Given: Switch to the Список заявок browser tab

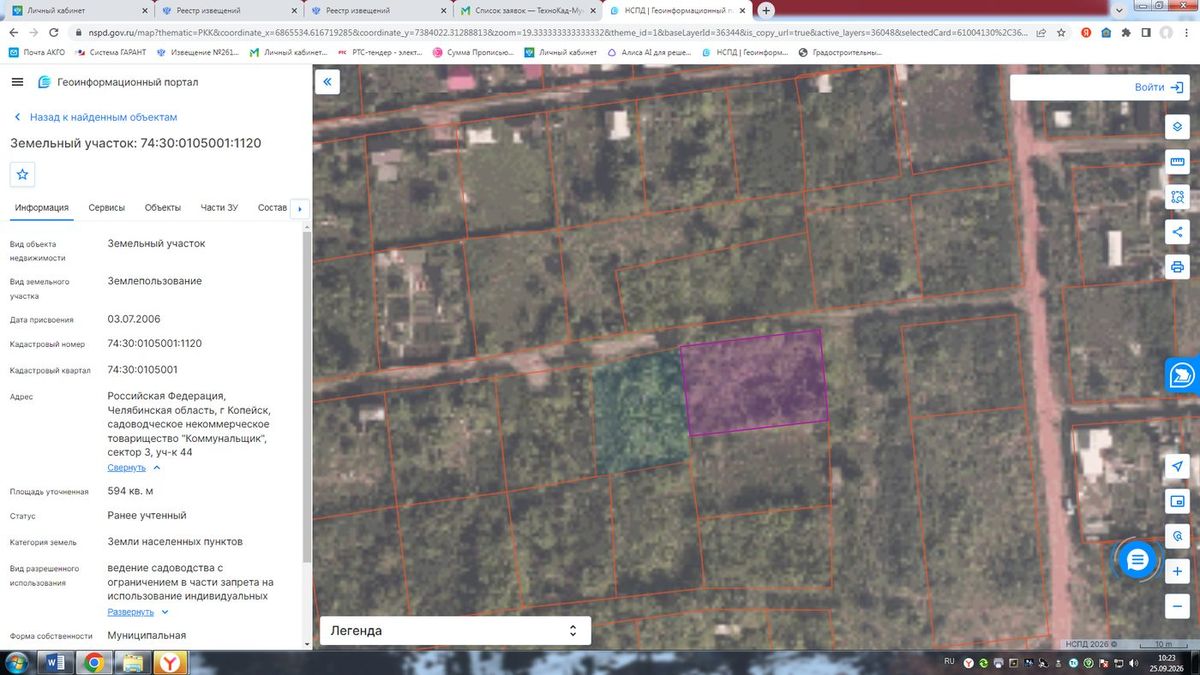Looking at the screenshot, I should click(x=526, y=10).
